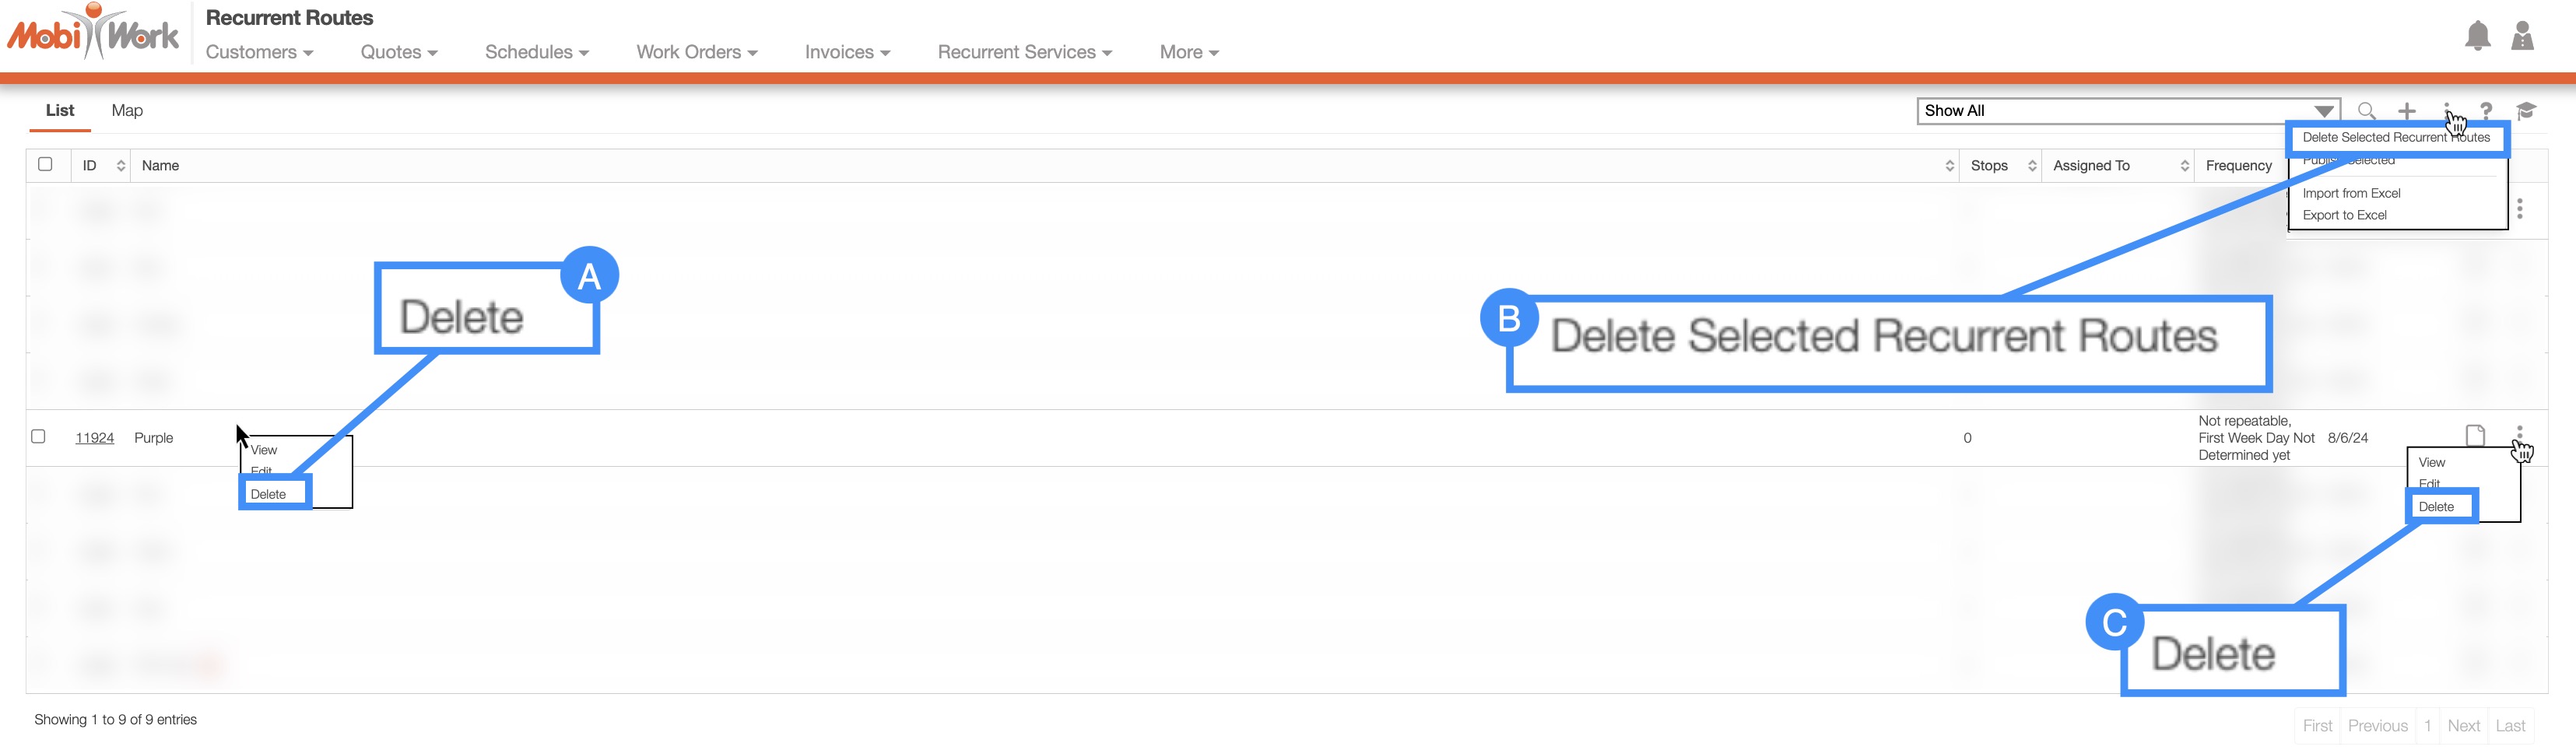The height and width of the screenshot is (750, 2576).
Task: Toggle the select-all checkbox in the table header
Action: click(x=45, y=164)
